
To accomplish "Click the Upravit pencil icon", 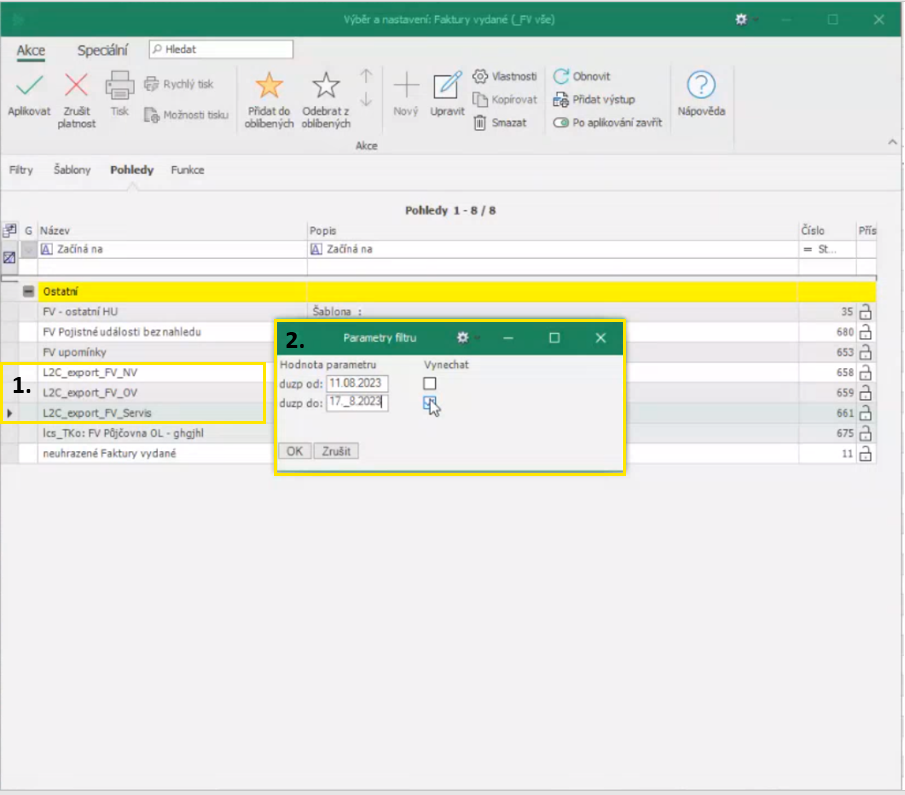I will point(447,86).
